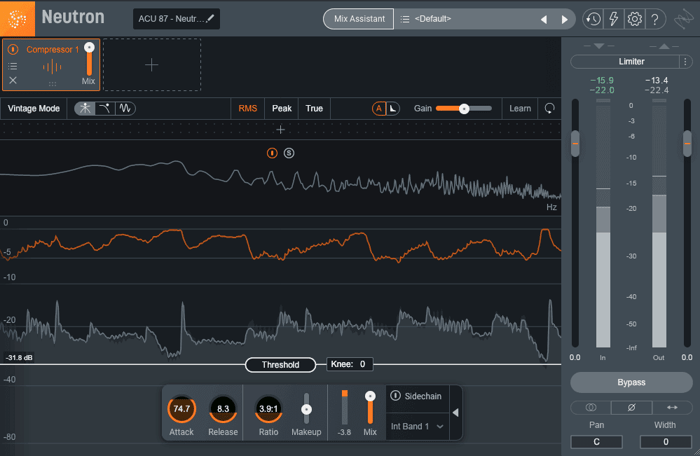Select RMS detection mode
This screenshot has width=700, height=456.
click(x=248, y=109)
